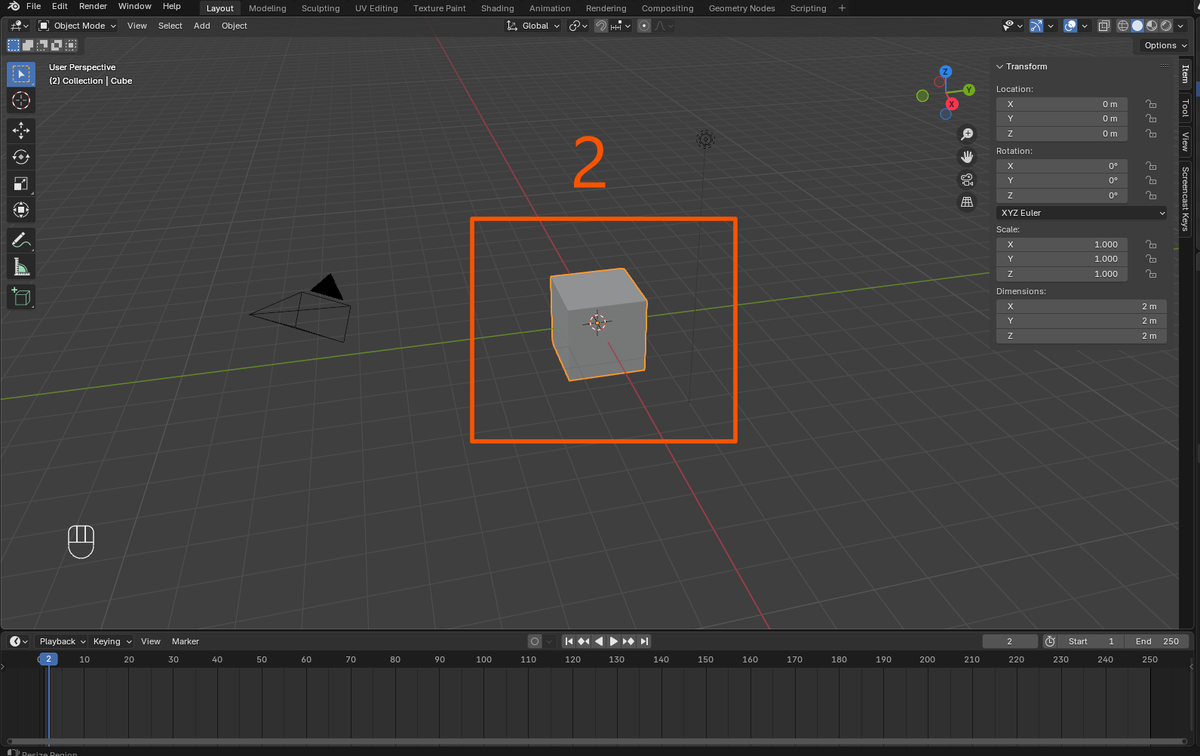Open the Object Mode dropdown
The width and height of the screenshot is (1200, 756).
click(x=78, y=26)
